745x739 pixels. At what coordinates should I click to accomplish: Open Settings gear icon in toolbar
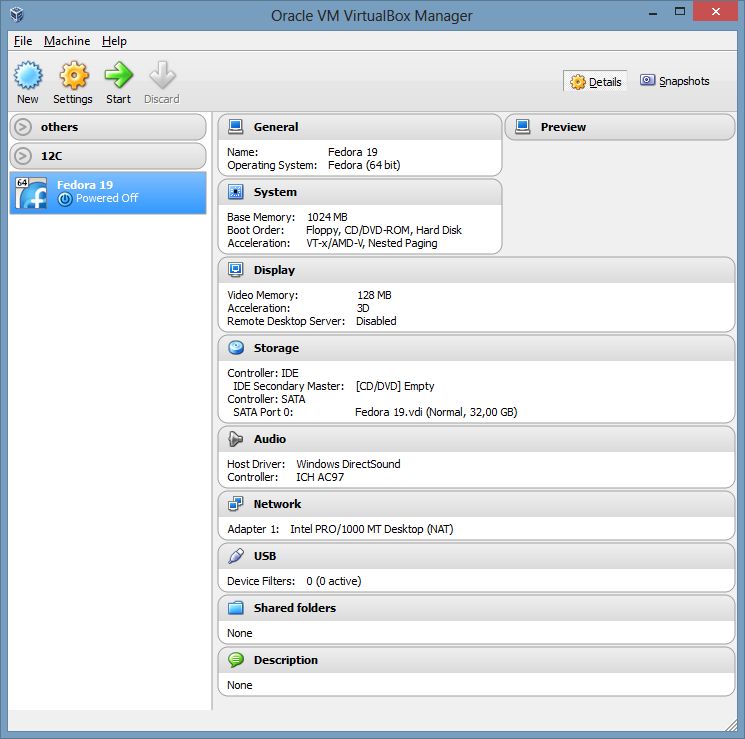point(73,75)
